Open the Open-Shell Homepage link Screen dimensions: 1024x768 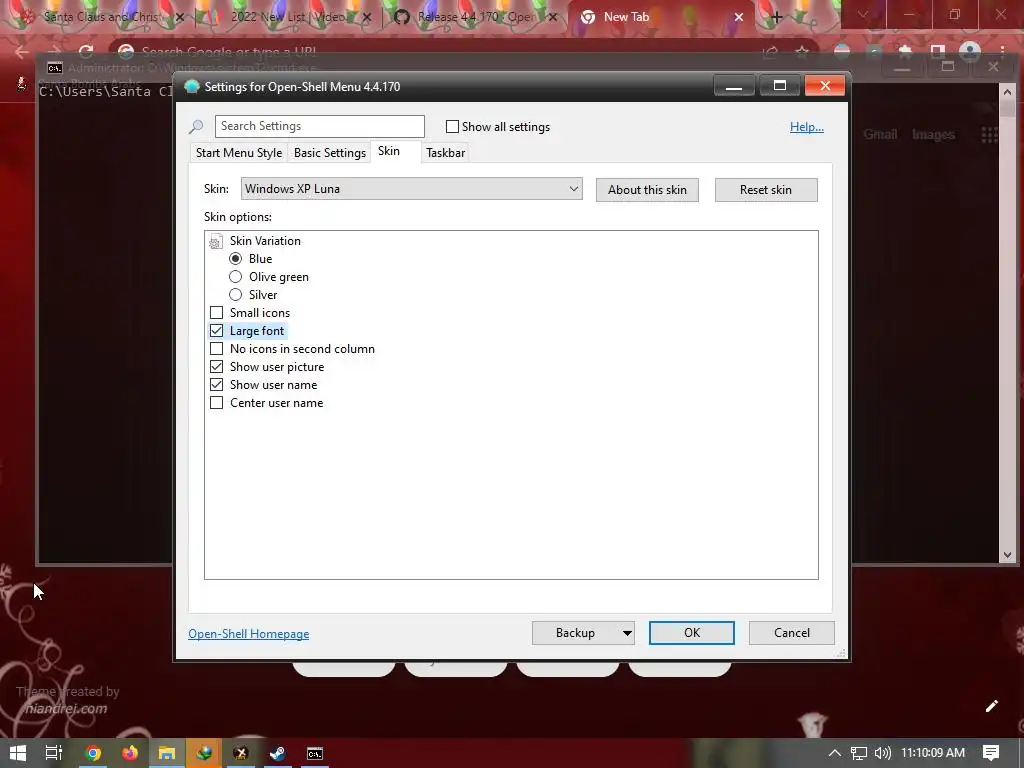(x=248, y=633)
